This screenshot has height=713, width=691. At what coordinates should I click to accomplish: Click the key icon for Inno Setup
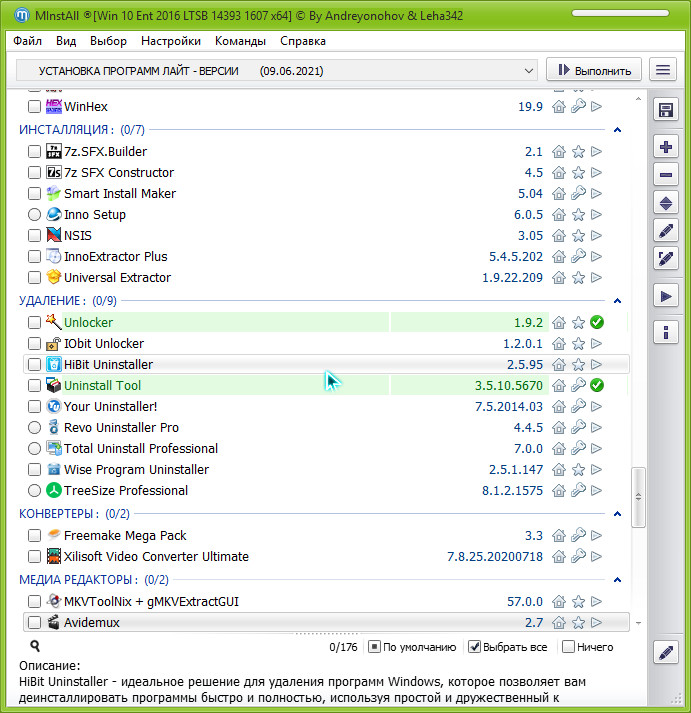[578, 215]
